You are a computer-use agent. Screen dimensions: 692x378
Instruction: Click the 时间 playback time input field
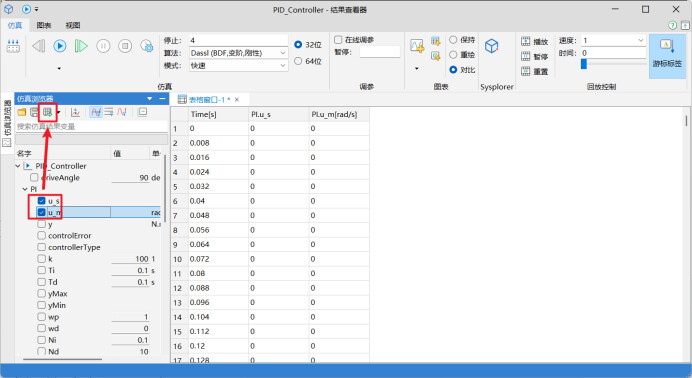click(613, 53)
